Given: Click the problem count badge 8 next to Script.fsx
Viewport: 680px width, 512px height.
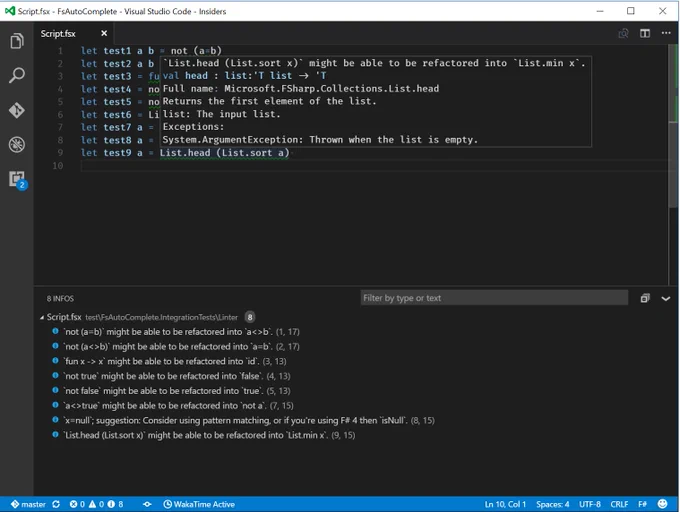Looking at the screenshot, I should (250, 317).
